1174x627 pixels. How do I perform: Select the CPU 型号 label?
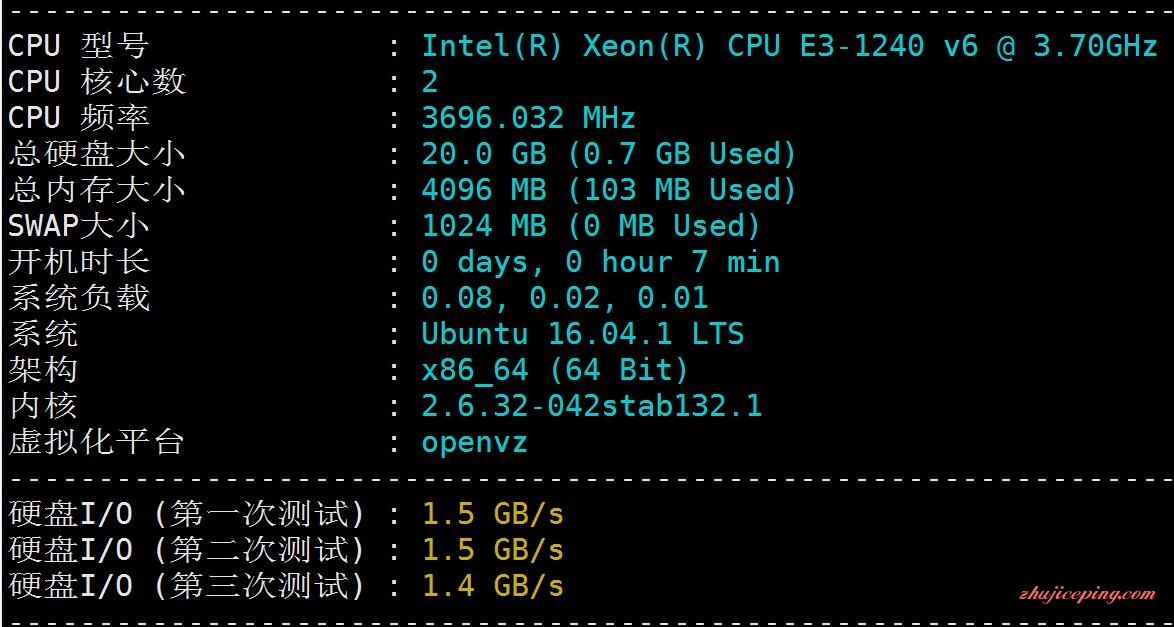click(x=79, y=46)
